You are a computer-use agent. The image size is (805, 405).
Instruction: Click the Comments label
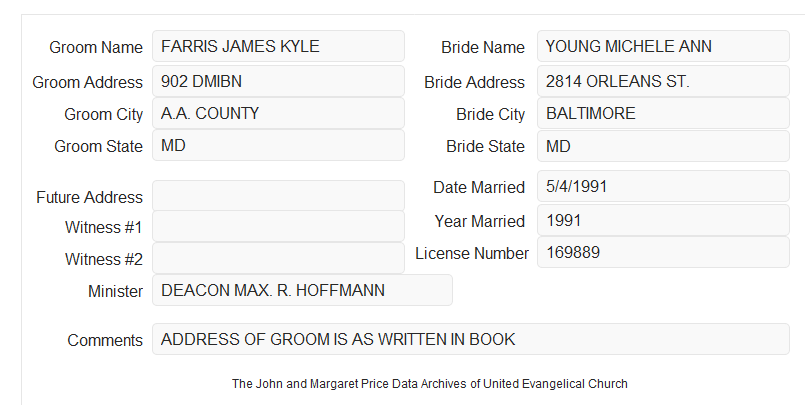click(x=105, y=340)
